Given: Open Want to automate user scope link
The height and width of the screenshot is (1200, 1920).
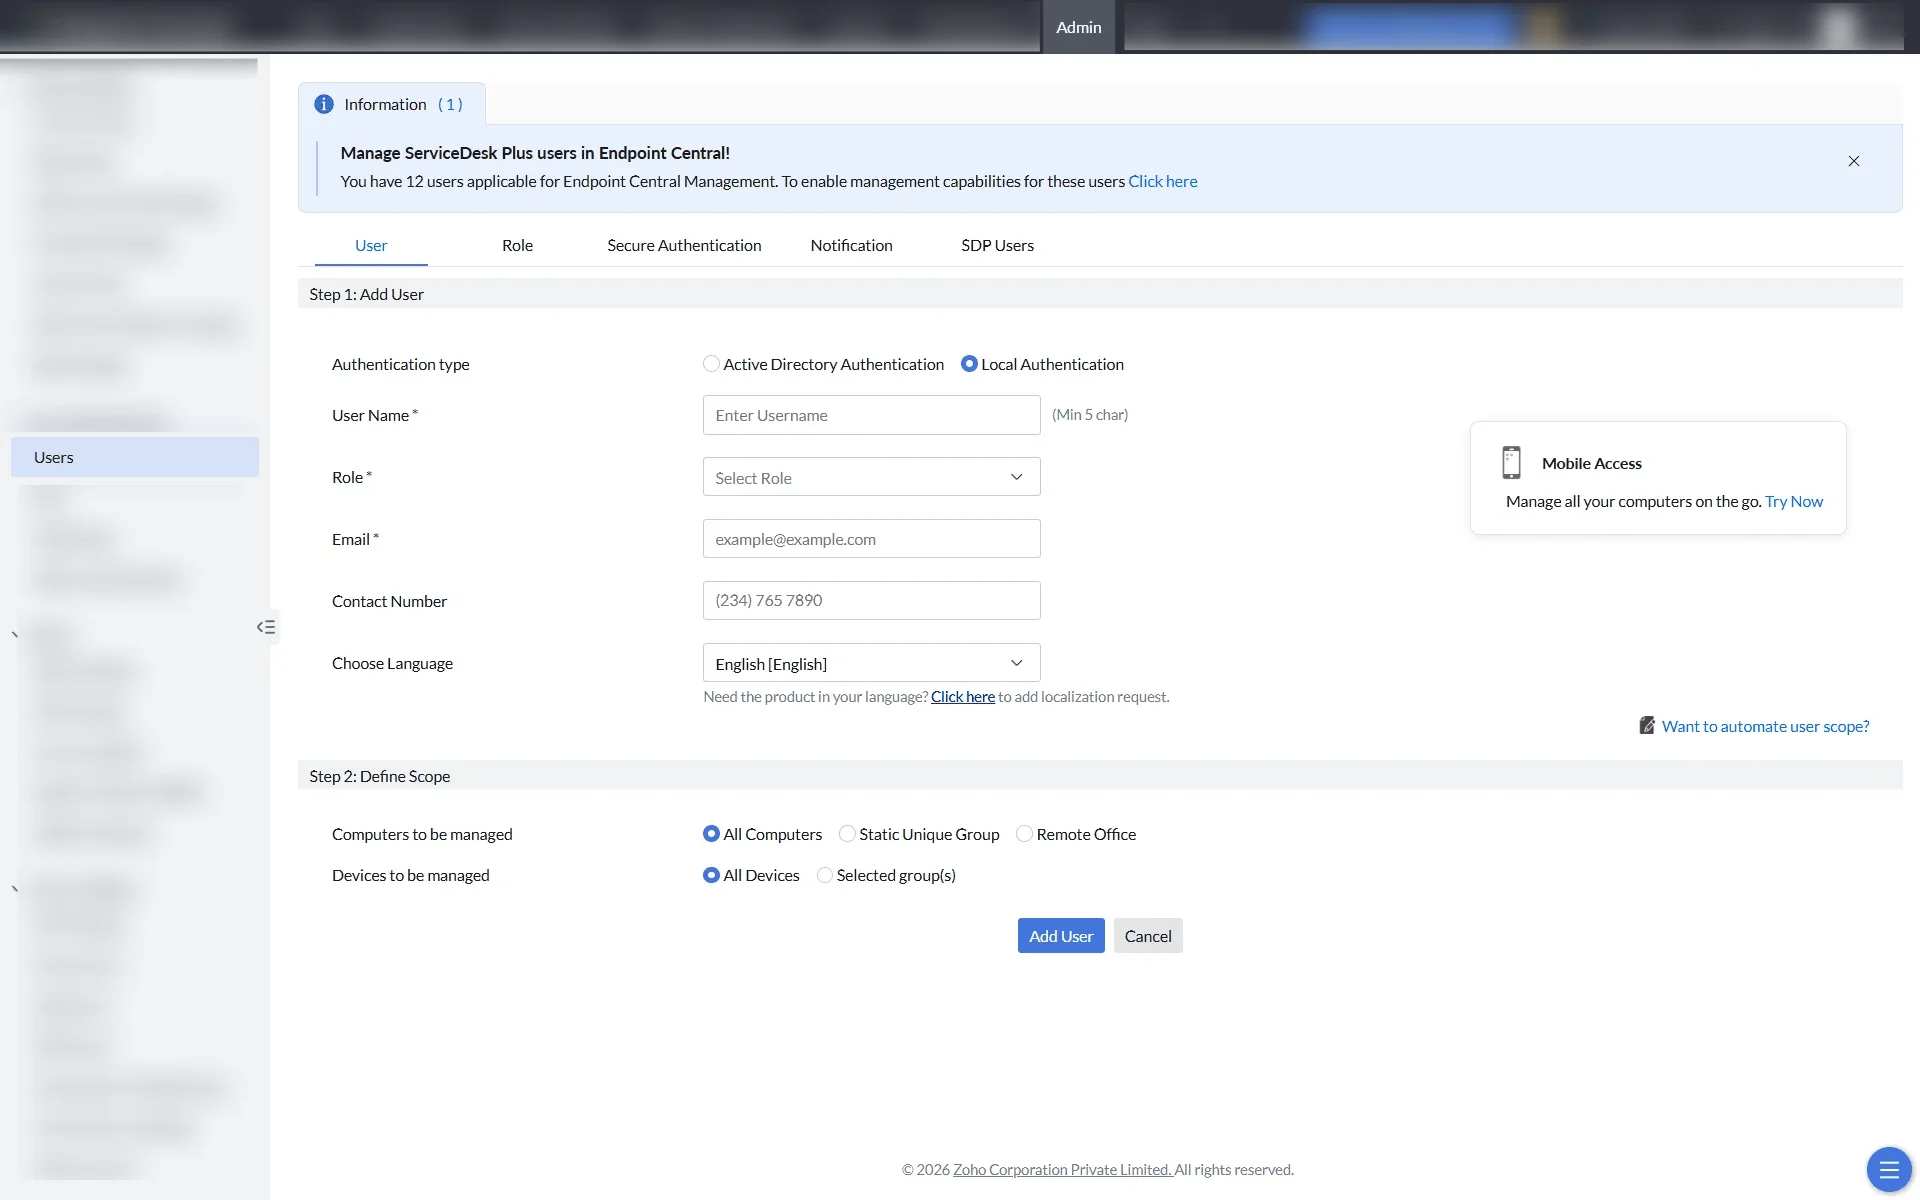Looking at the screenshot, I should pyautogui.click(x=1765, y=726).
